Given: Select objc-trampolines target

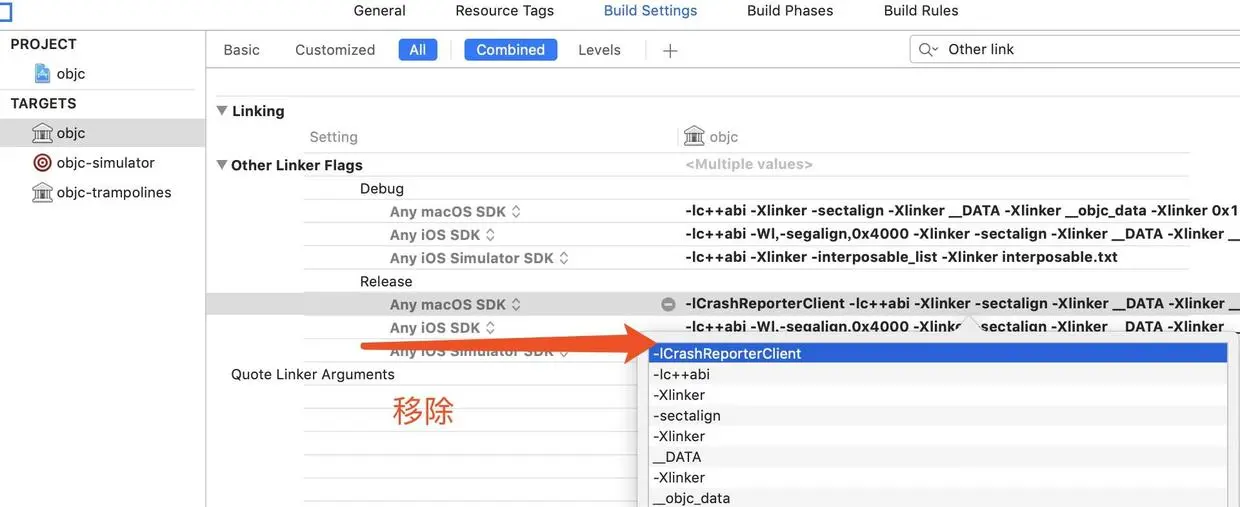Looking at the screenshot, I should [113, 193].
